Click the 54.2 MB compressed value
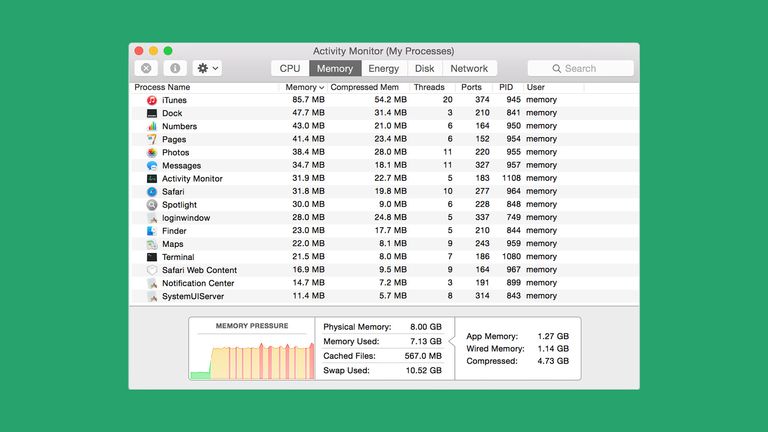768x432 pixels. 390,99
